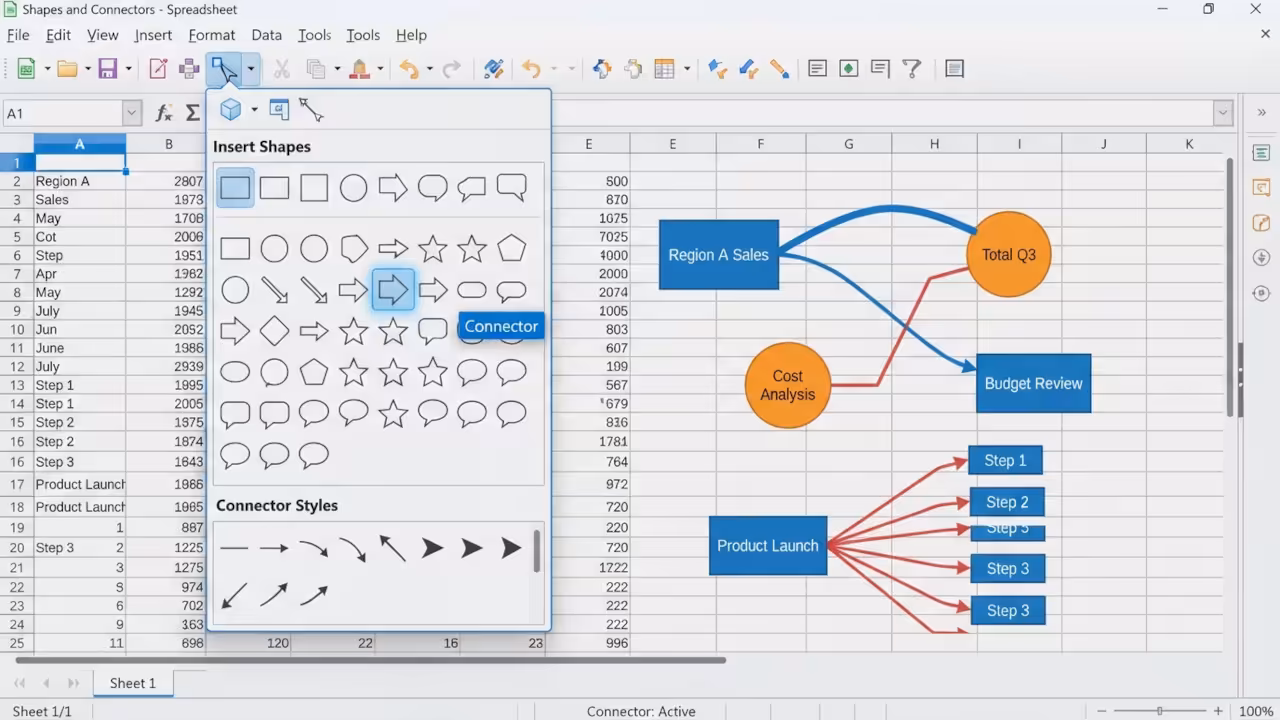Viewport: 1280px width, 720px height.
Task: Click the orange paste stamp icon
Action: point(360,69)
